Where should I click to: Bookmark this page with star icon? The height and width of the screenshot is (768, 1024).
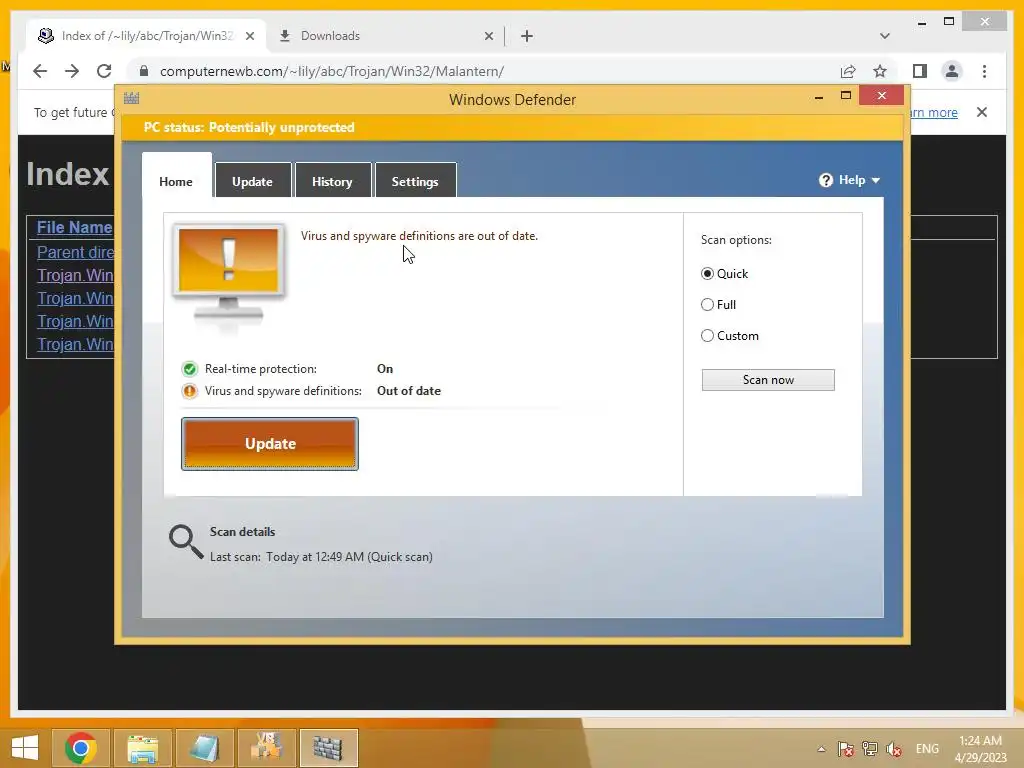click(x=880, y=71)
